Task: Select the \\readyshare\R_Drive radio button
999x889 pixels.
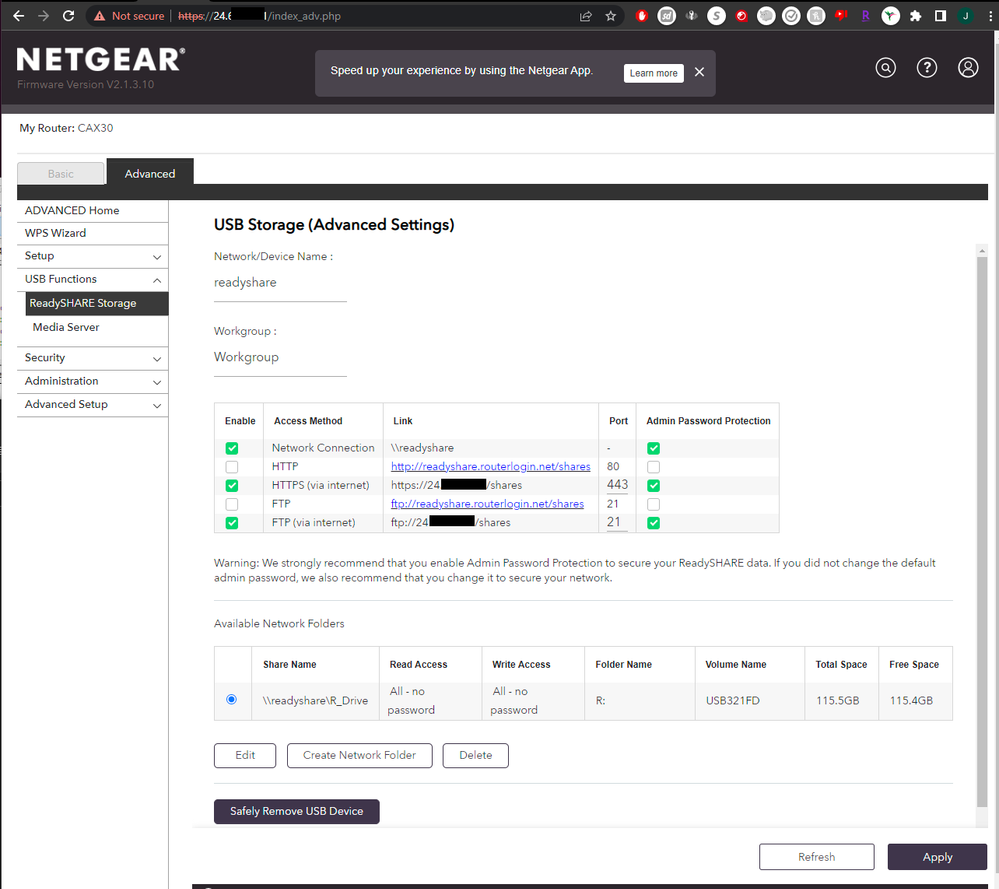Action: (x=231, y=699)
